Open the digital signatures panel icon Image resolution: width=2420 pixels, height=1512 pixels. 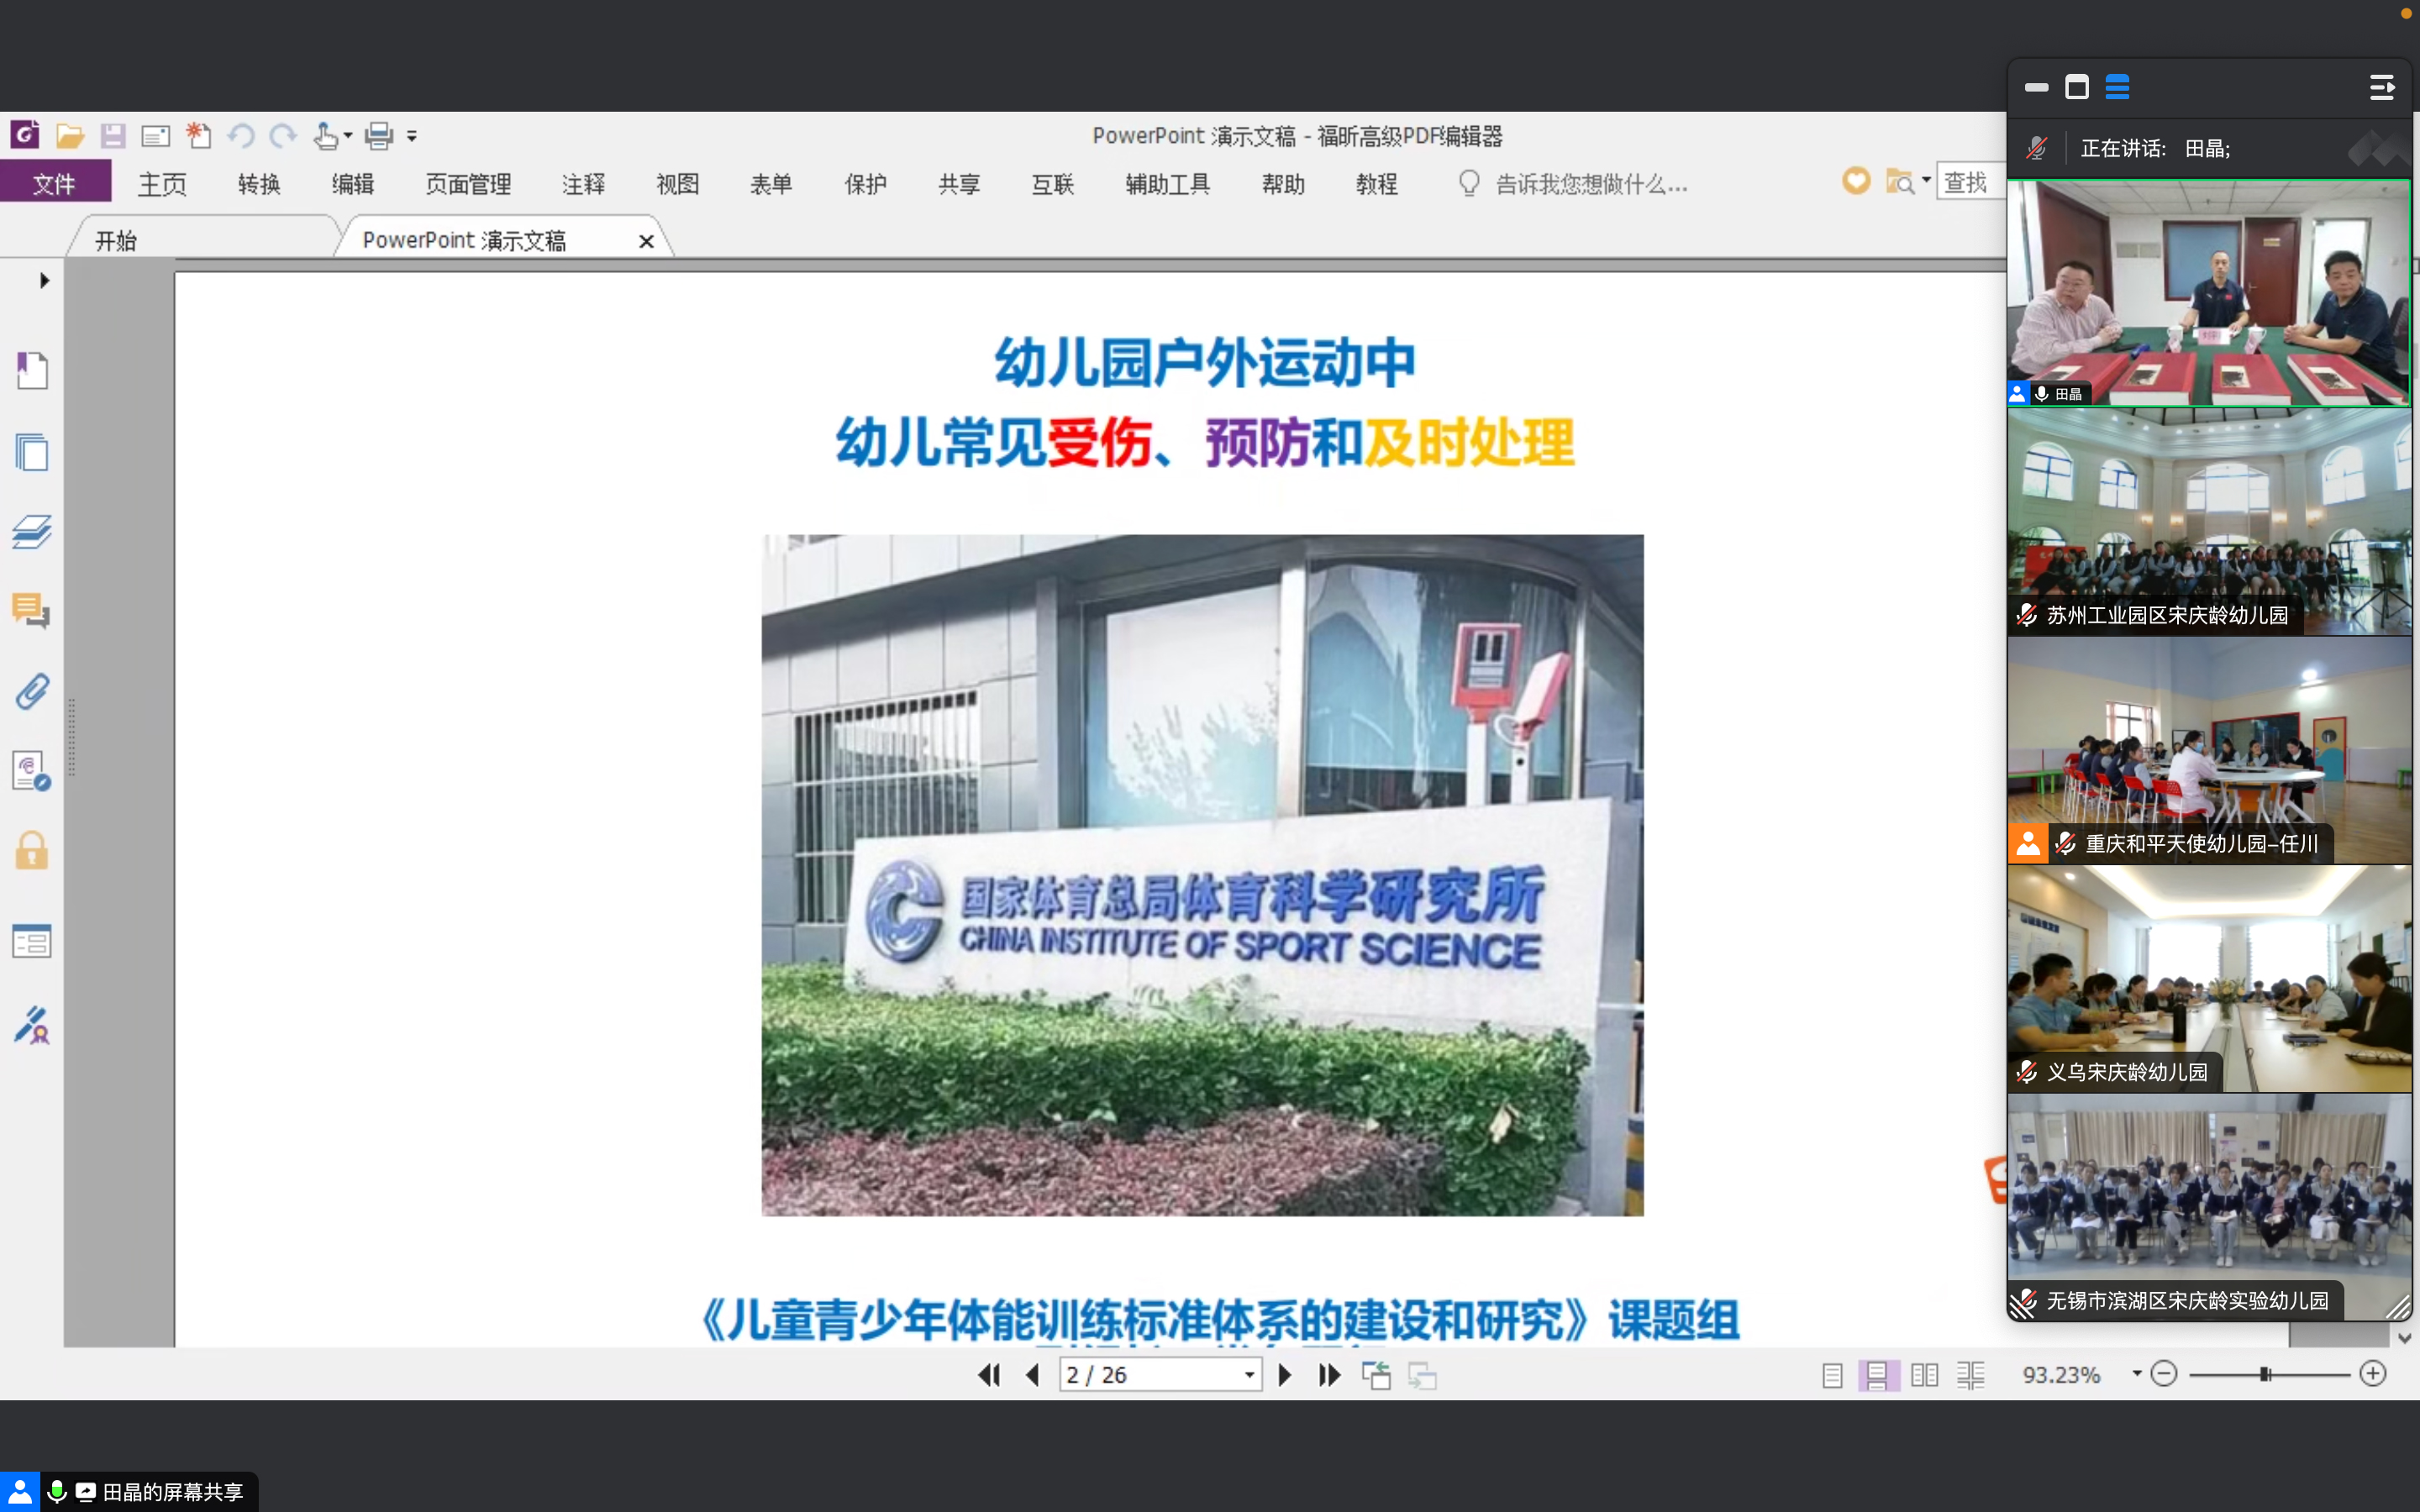click(32, 771)
